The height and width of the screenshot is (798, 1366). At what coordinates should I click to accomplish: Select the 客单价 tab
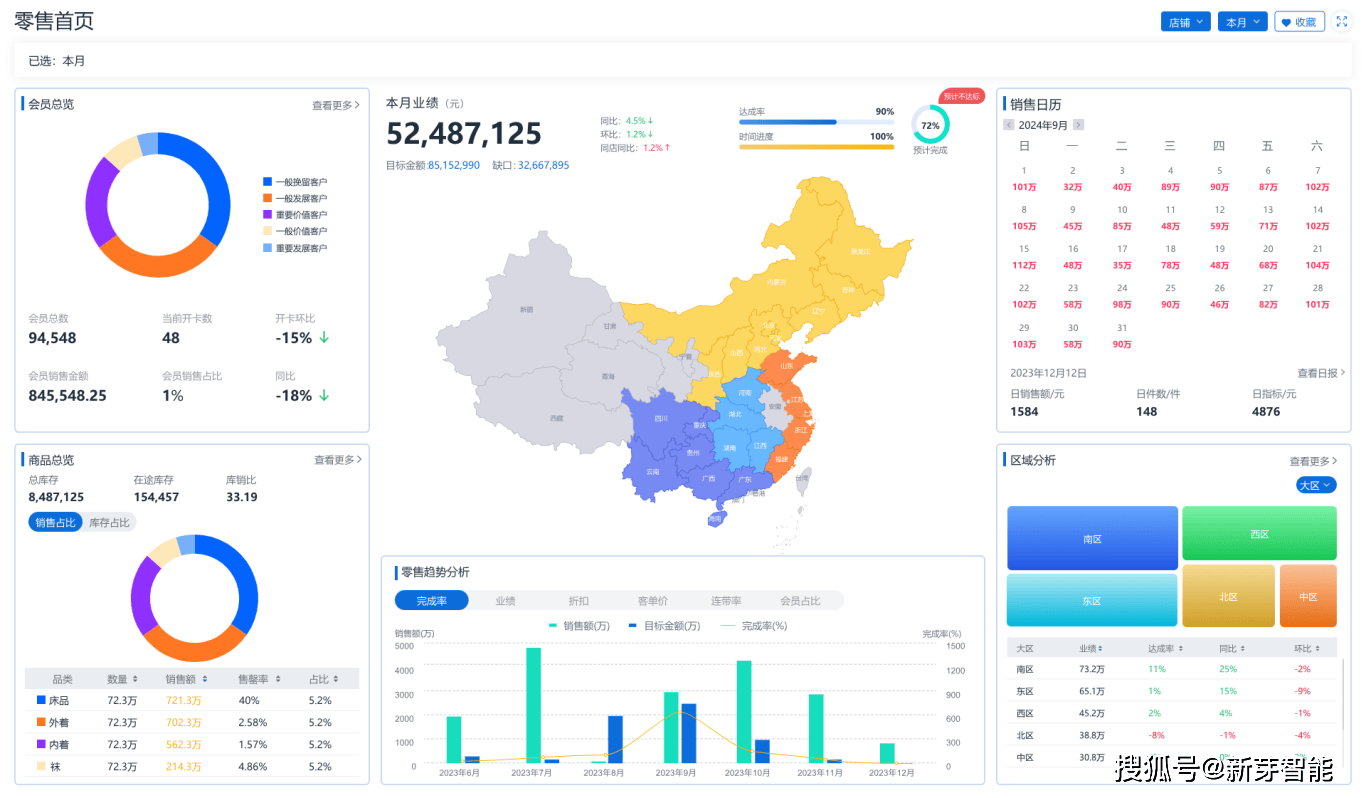pyautogui.click(x=653, y=600)
